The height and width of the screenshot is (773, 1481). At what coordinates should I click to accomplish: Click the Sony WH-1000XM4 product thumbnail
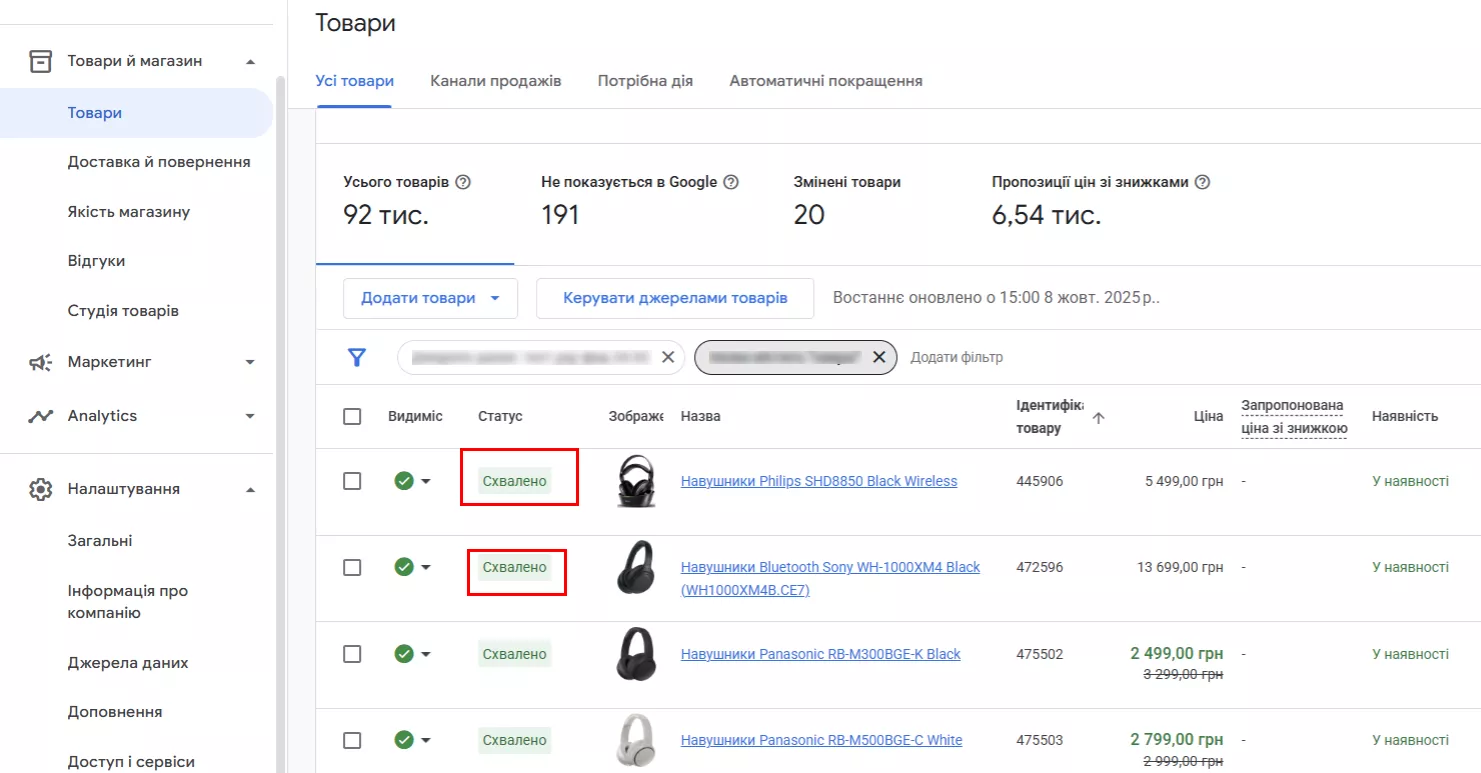click(x=635, y=568)
